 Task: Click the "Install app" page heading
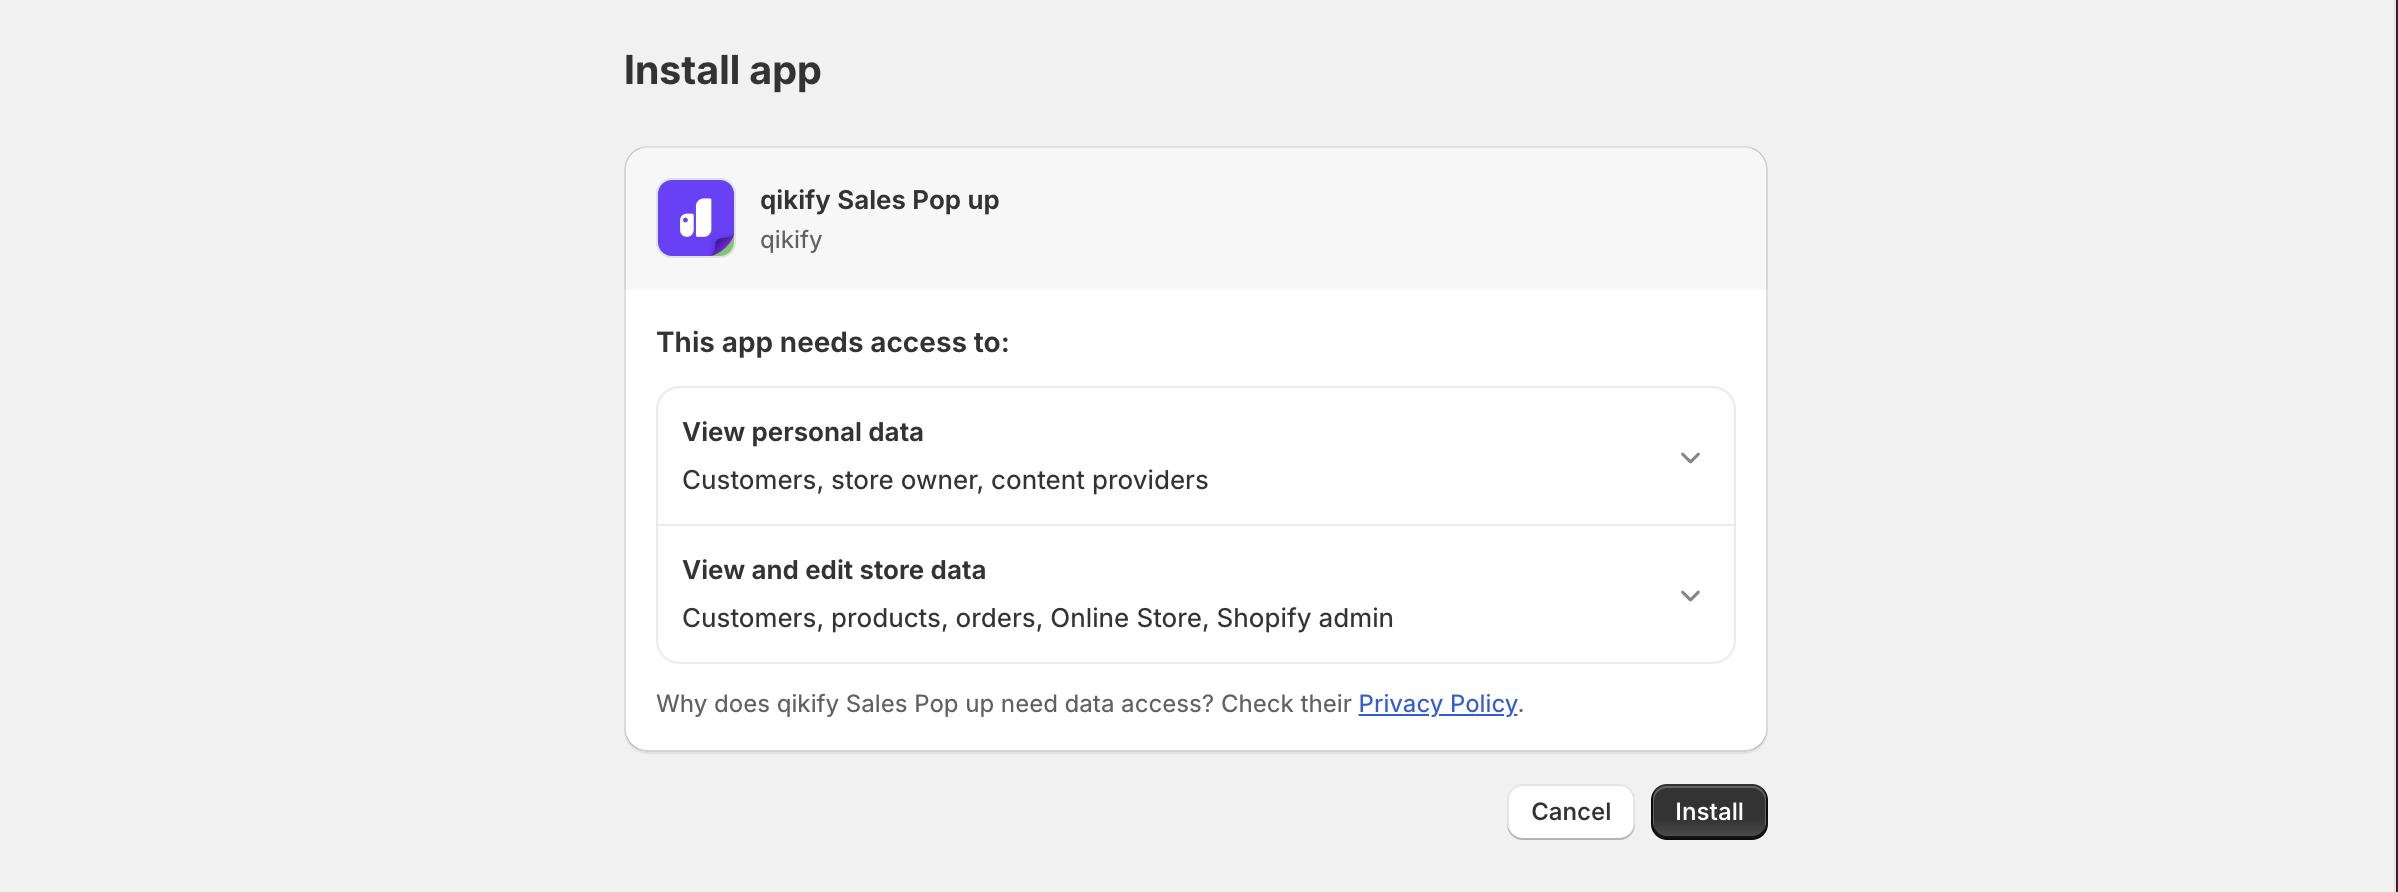722,71
